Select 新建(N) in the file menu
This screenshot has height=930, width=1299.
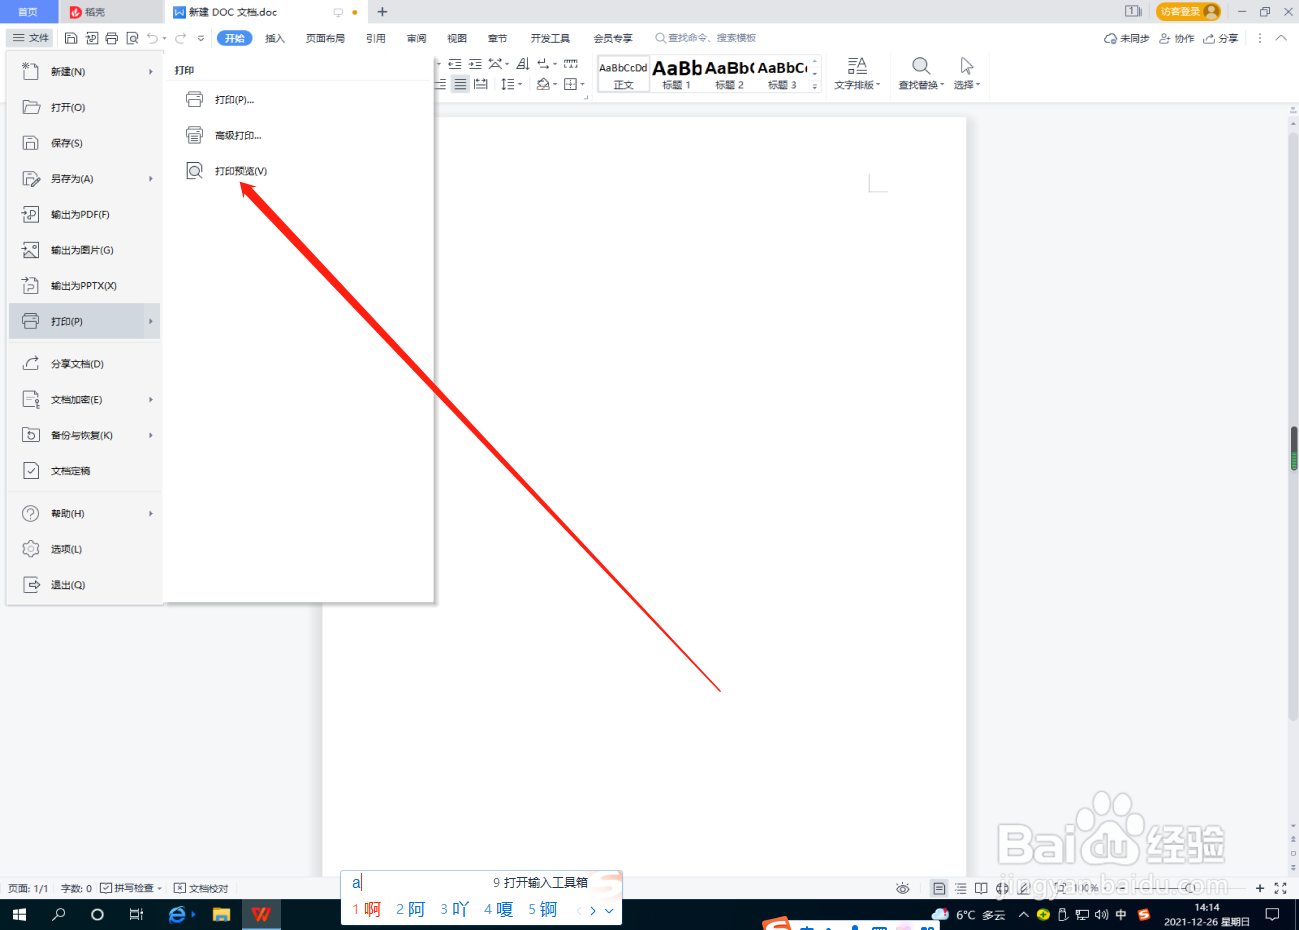tap(84, 72)
